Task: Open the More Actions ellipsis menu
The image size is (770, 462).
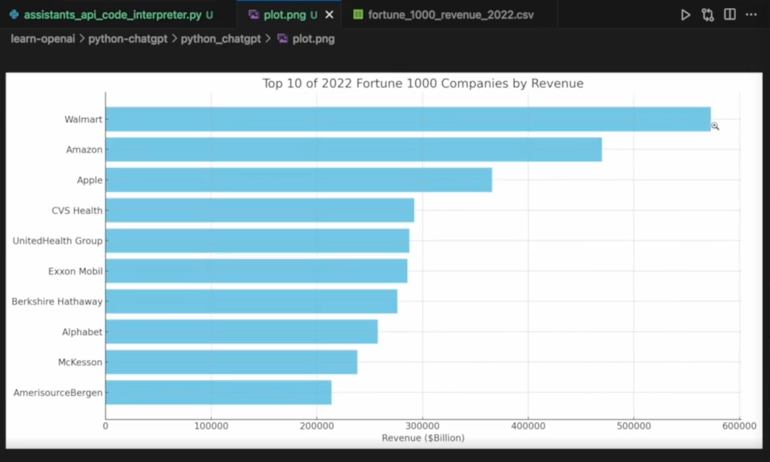Action: tap(751, 15)
